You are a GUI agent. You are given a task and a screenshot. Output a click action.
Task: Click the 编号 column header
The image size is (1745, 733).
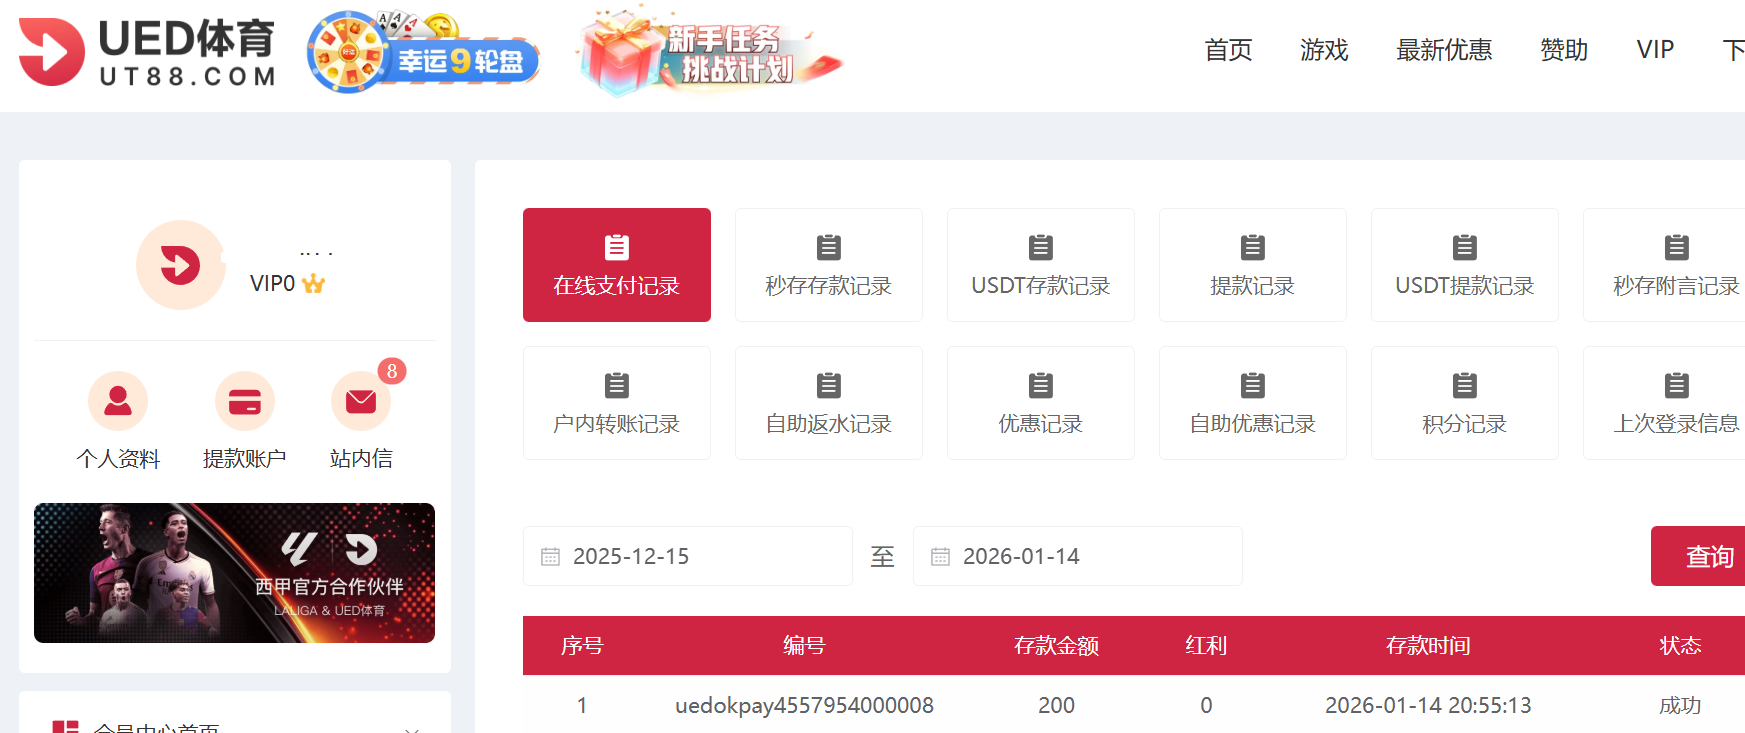coord(804,646)
